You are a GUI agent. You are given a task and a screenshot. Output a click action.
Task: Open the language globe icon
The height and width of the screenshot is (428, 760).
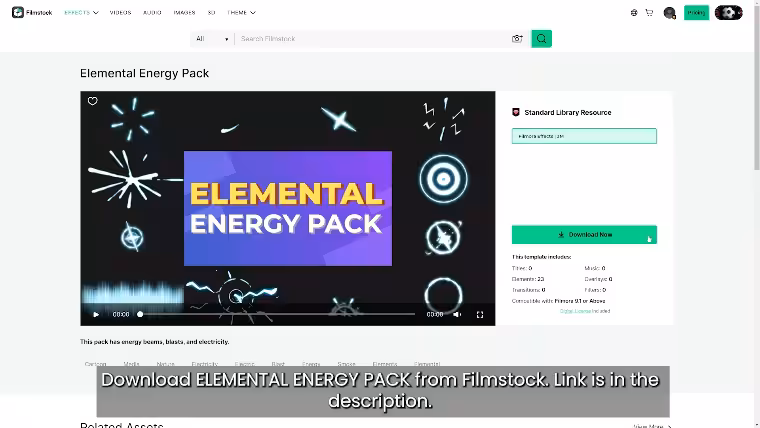coord(634,13)
